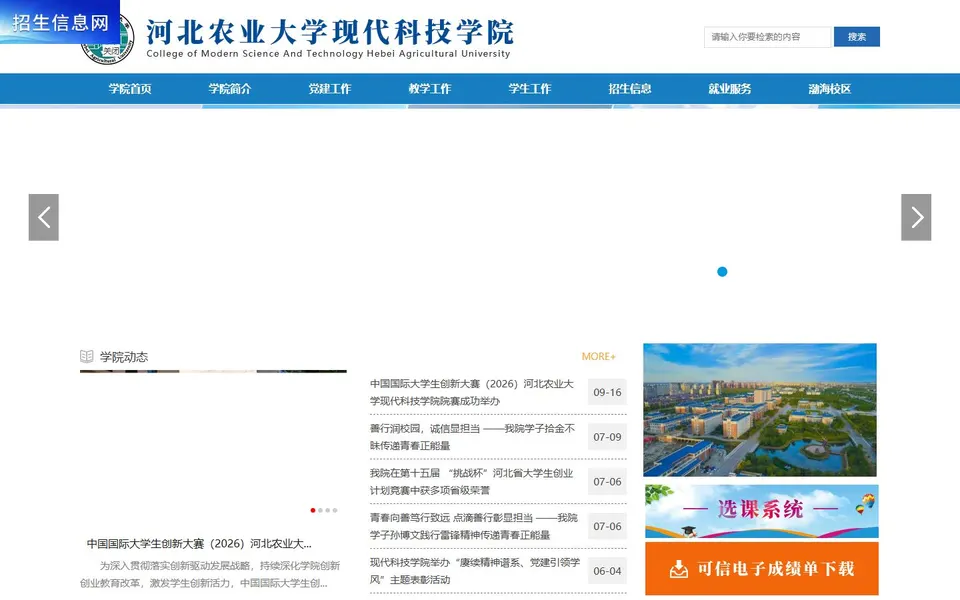The image size is (960, 600).
Task: Open 学生工作 menu item
Action: click(530, 89)
